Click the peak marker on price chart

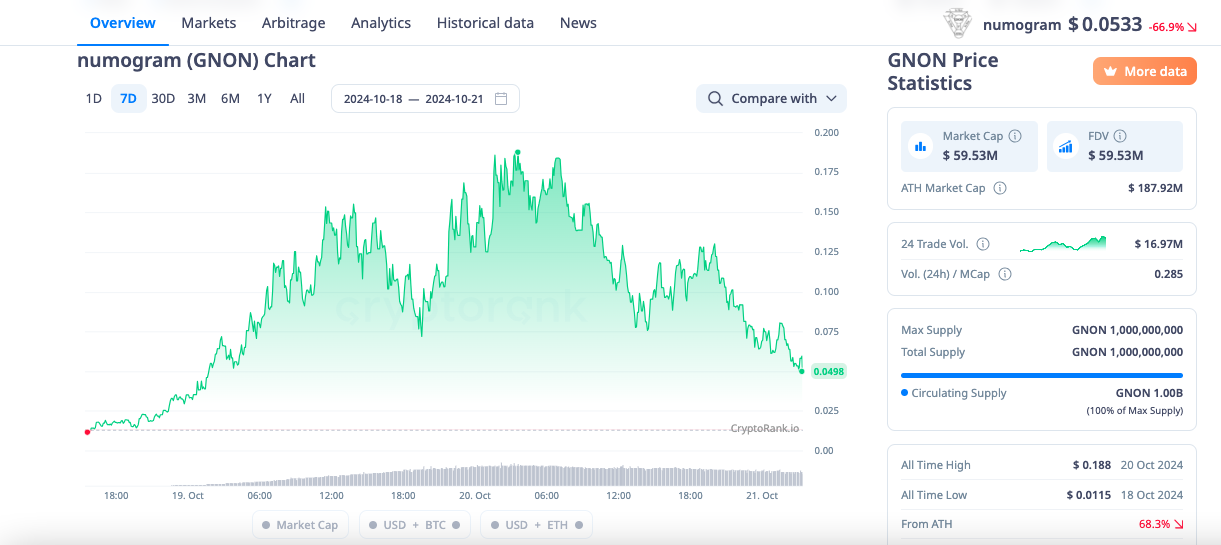tap(517, 152)
